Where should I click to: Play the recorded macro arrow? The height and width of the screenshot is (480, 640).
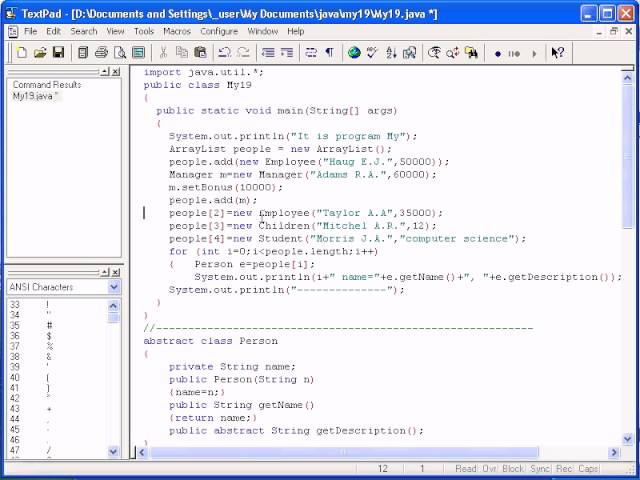click(x=534, y=53)
